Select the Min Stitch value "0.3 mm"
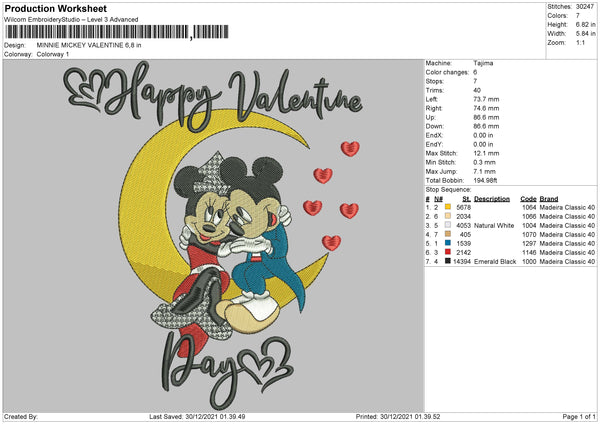The width and height of the screenshot is (600, 424). tap(484, 162)
